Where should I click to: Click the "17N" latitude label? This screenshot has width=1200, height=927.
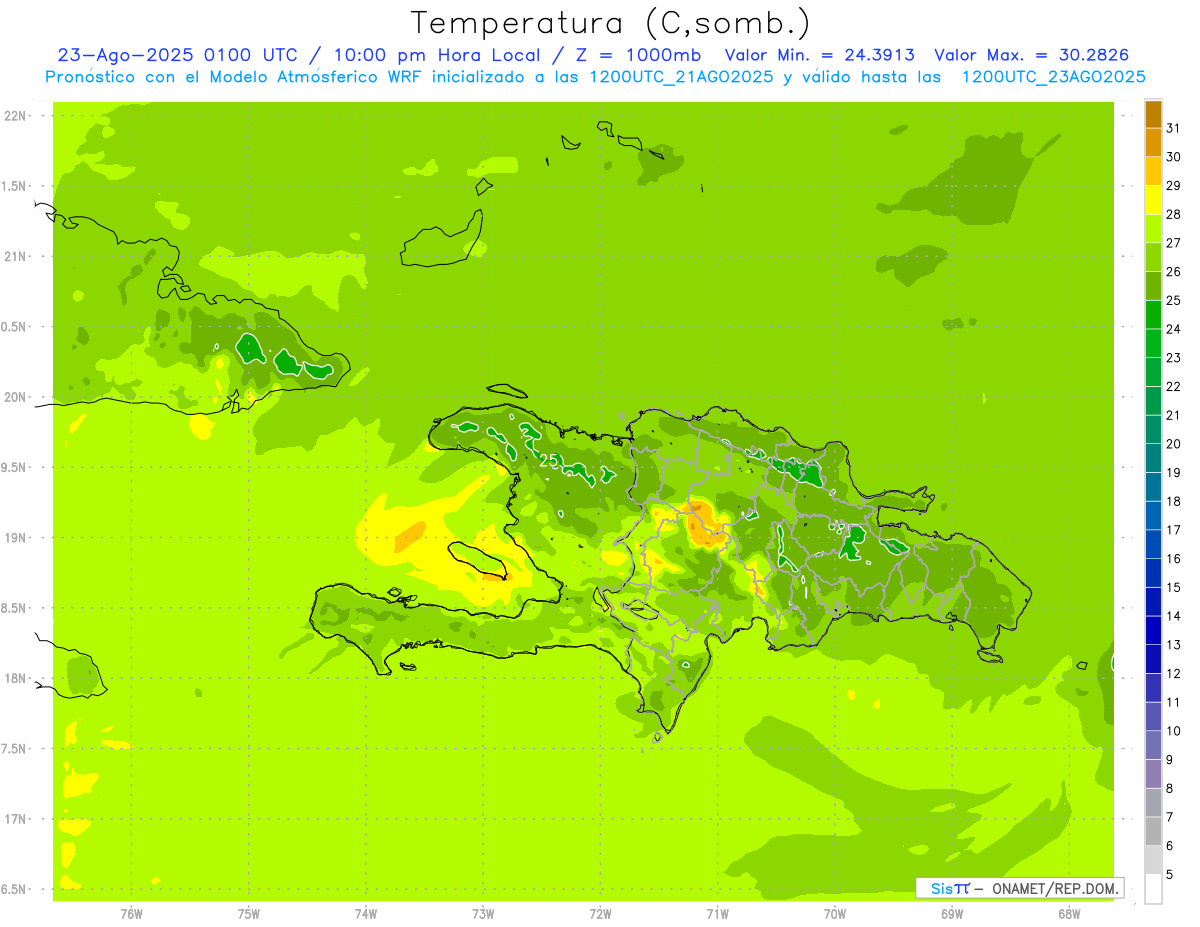17,819
